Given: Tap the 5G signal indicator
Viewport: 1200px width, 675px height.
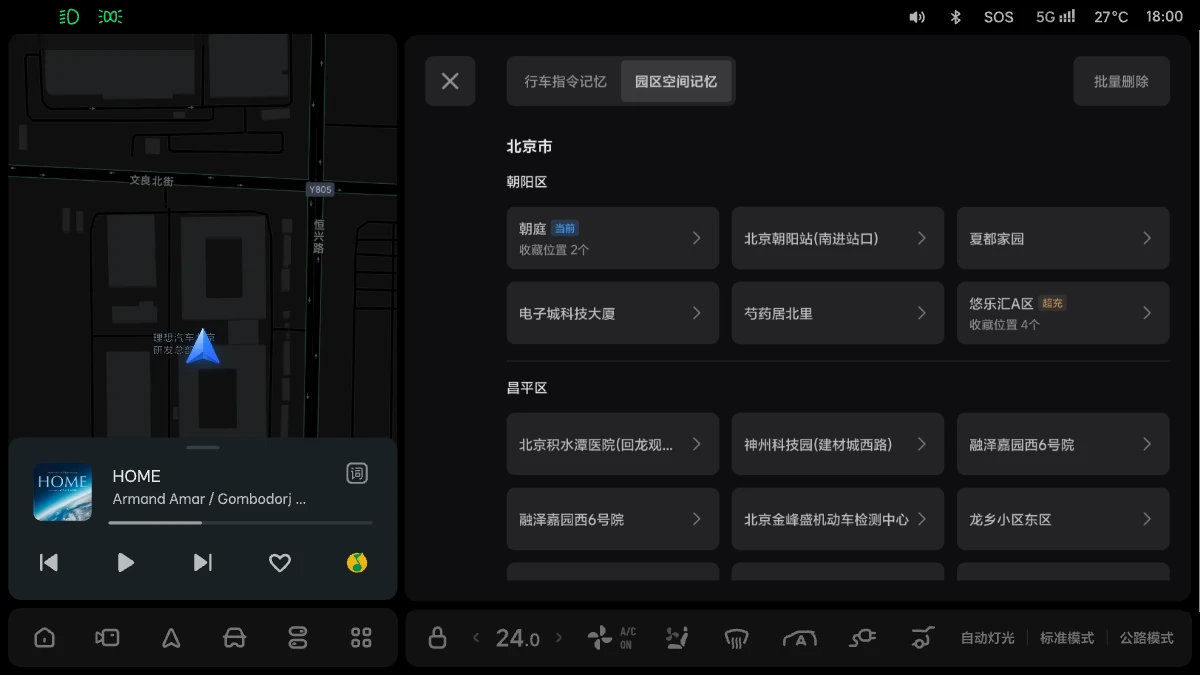Looking at the screenshot, I should [1055, 17].
